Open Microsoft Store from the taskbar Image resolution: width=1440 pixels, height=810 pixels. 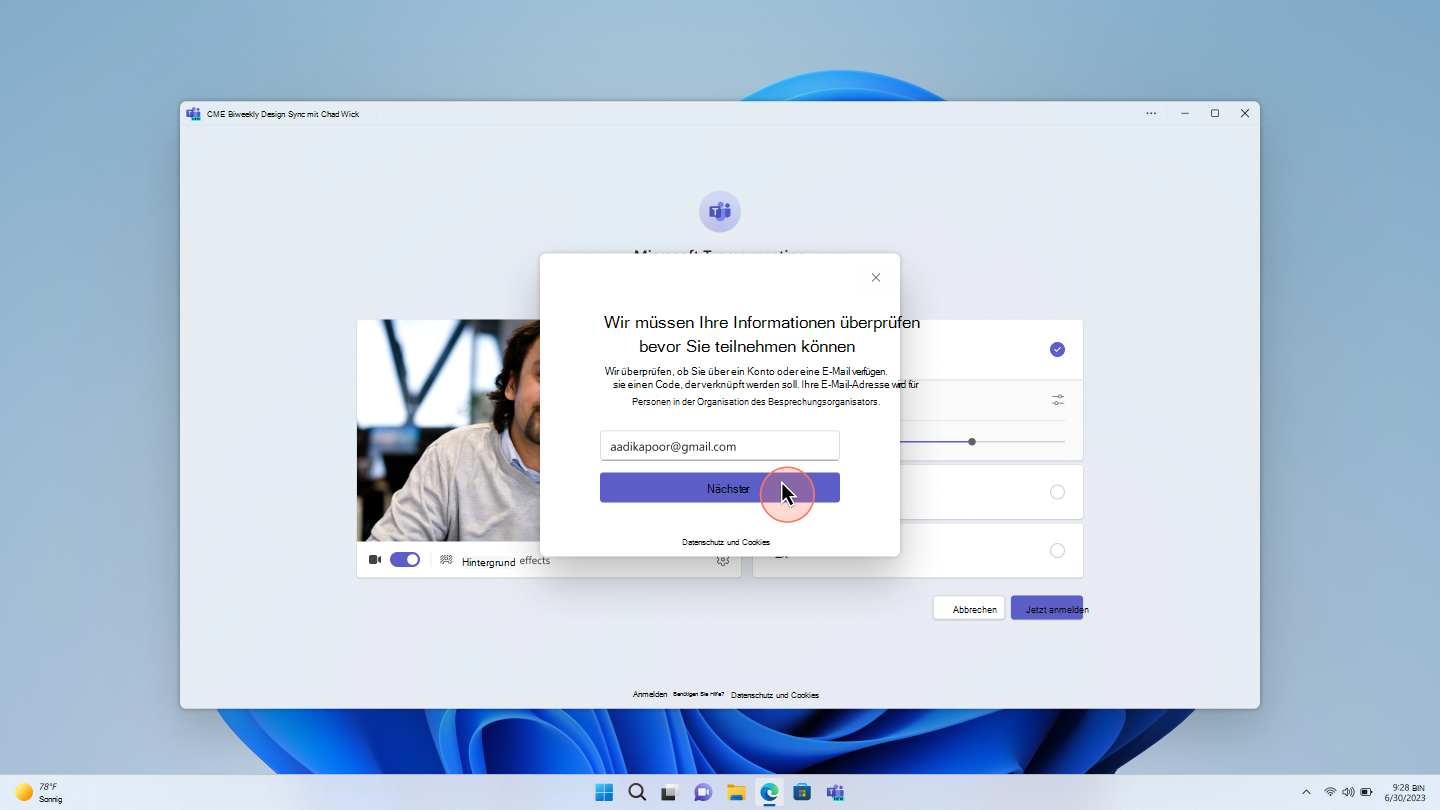(x=802, y=792)
